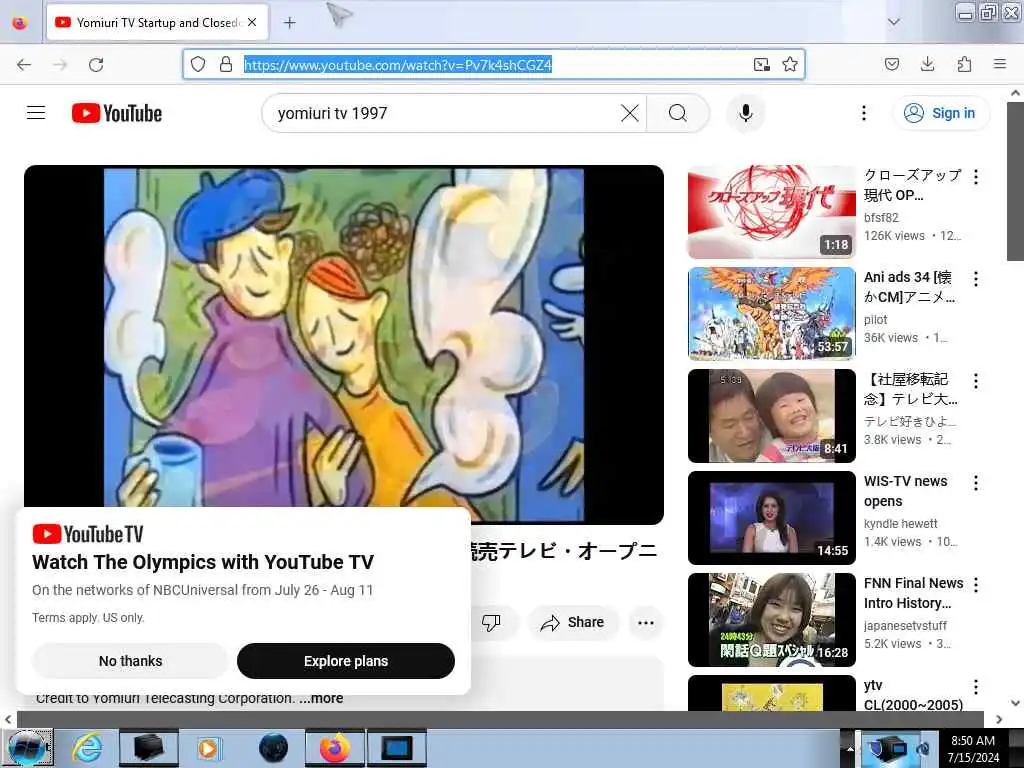Viewport: 1024px width, 768px height.
Task: Open a new browser tab with plus
Action: [289, 23]
